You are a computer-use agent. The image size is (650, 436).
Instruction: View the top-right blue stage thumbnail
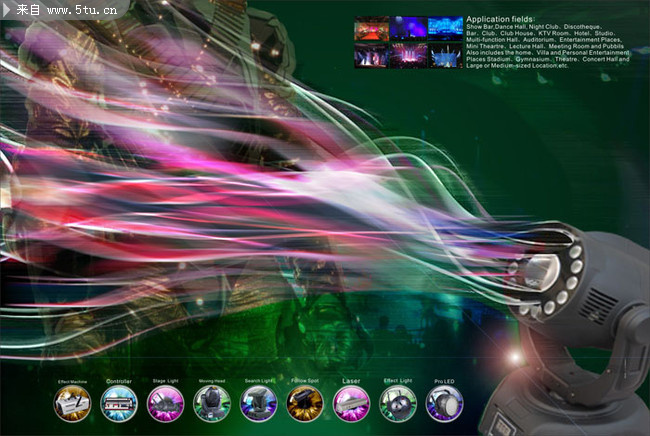point(445,28)
